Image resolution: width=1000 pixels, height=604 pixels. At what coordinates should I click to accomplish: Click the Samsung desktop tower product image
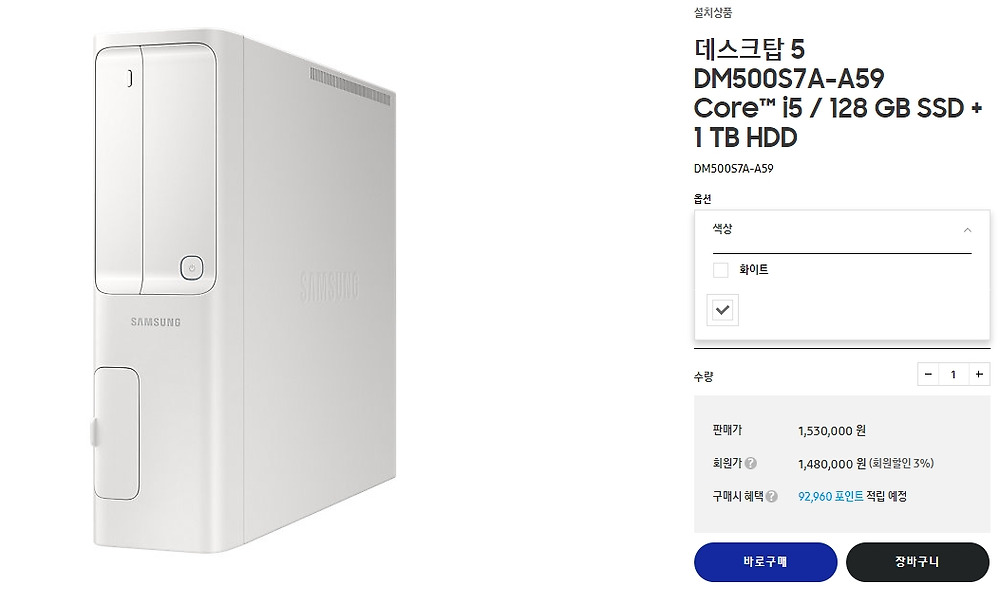[x=244, y=290]
